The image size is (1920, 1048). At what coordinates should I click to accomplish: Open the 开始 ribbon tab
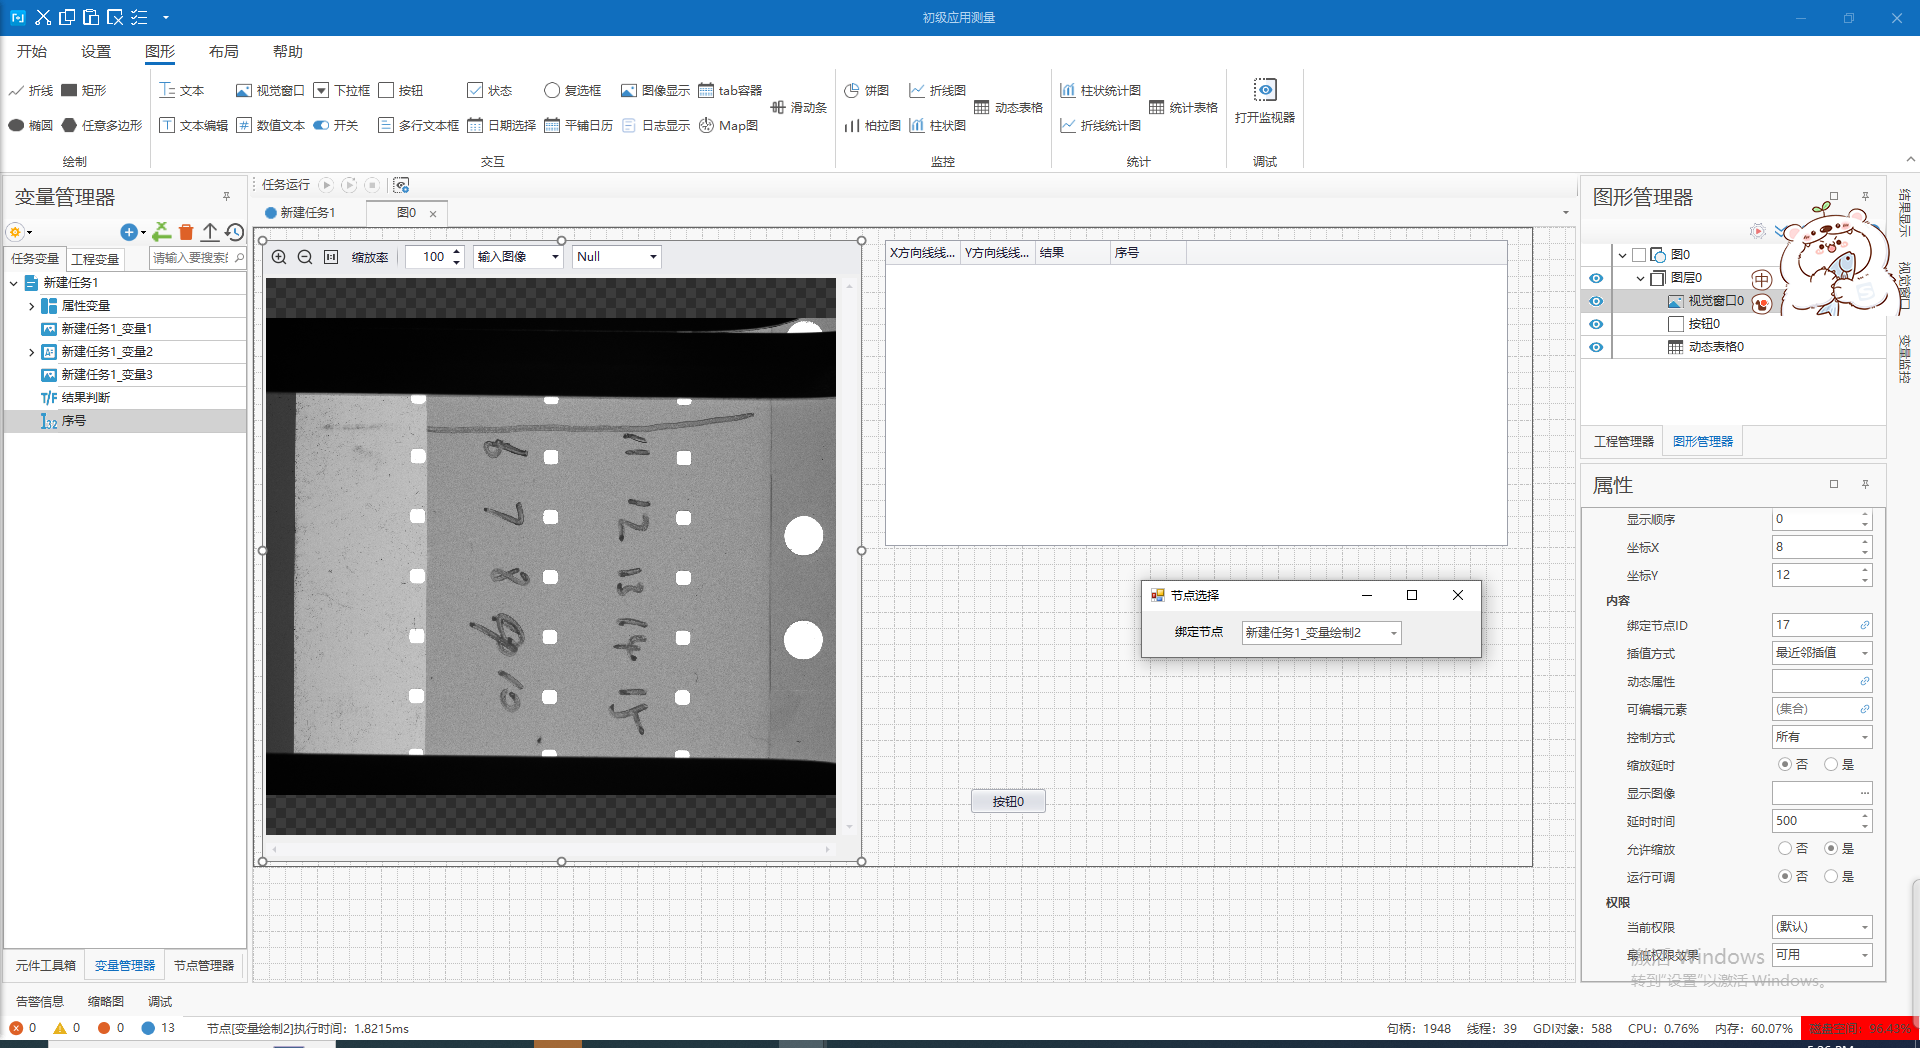[32, 52]
